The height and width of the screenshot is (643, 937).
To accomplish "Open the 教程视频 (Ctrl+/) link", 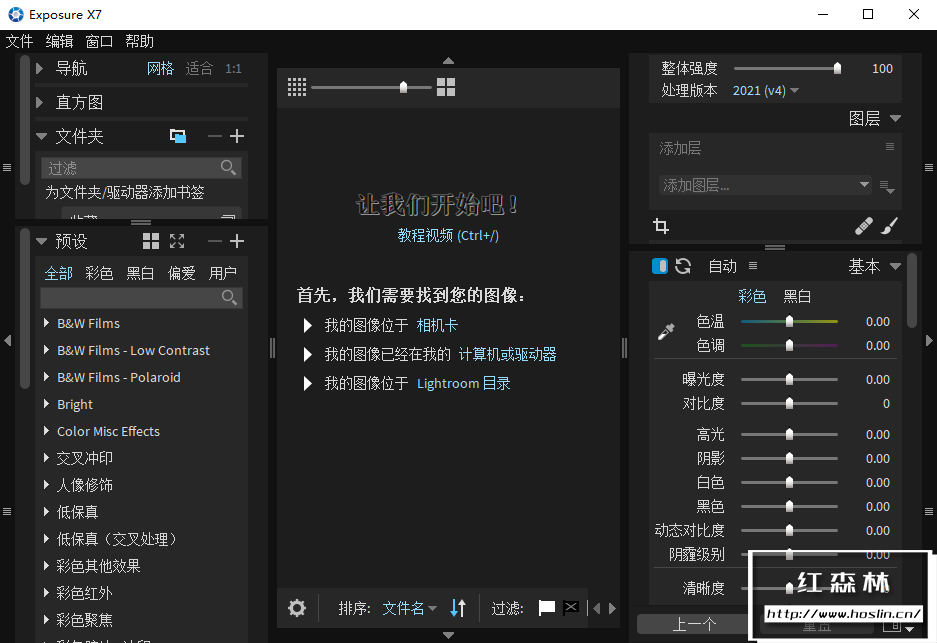I will [x=448, y=235].
